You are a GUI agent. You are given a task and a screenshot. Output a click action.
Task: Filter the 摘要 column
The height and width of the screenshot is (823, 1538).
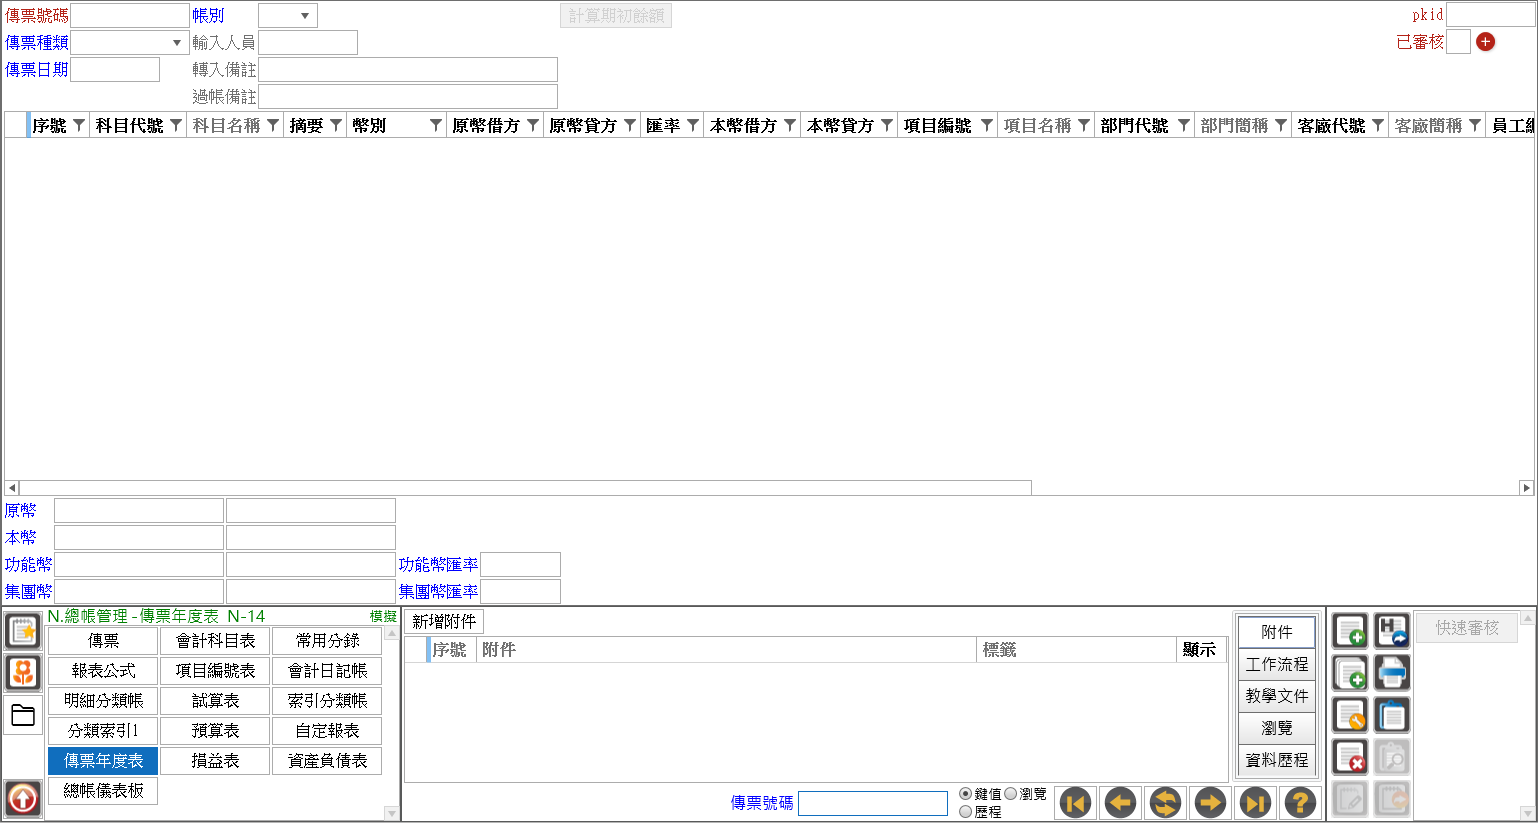pyautogui.click(x=336, y=125)
